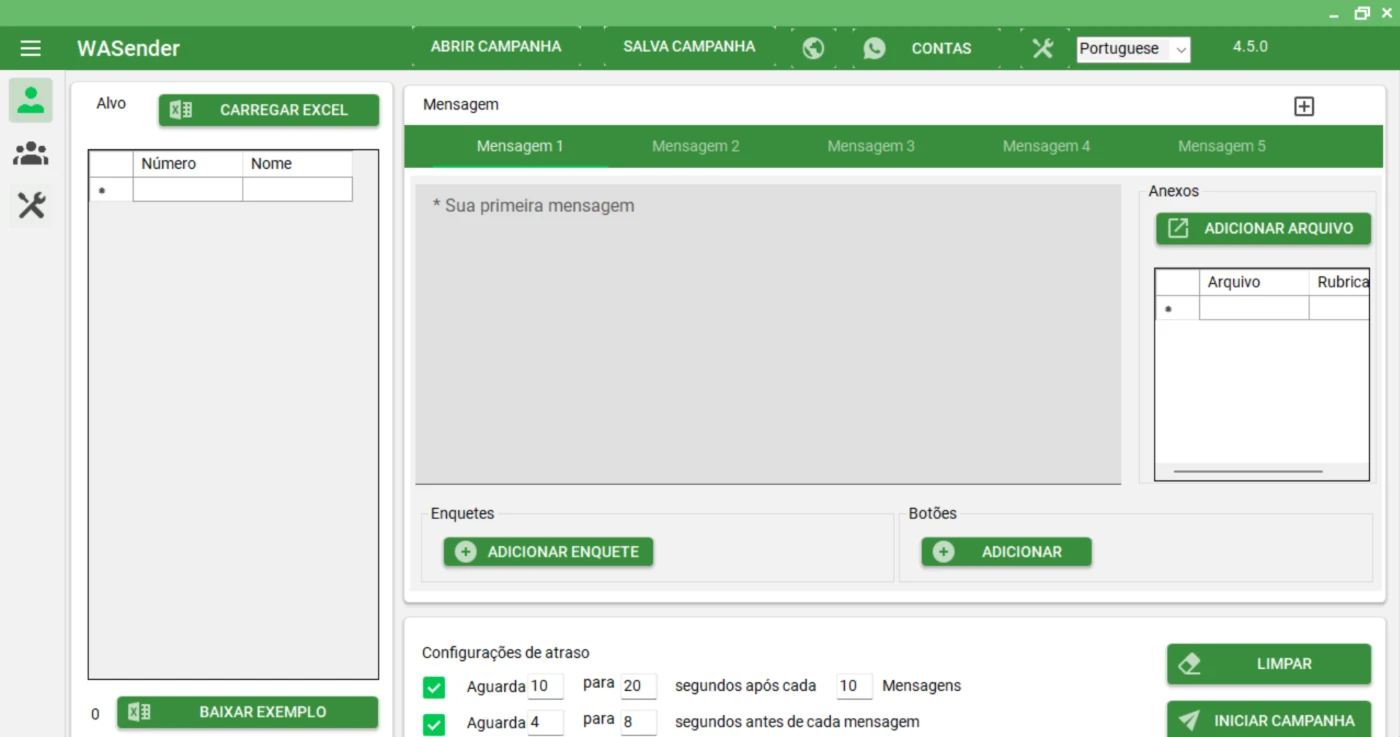Click the ADICIONAR ENQUETE button
The height and width of the screenshot is (737, 1400).
tap(548, 552)
